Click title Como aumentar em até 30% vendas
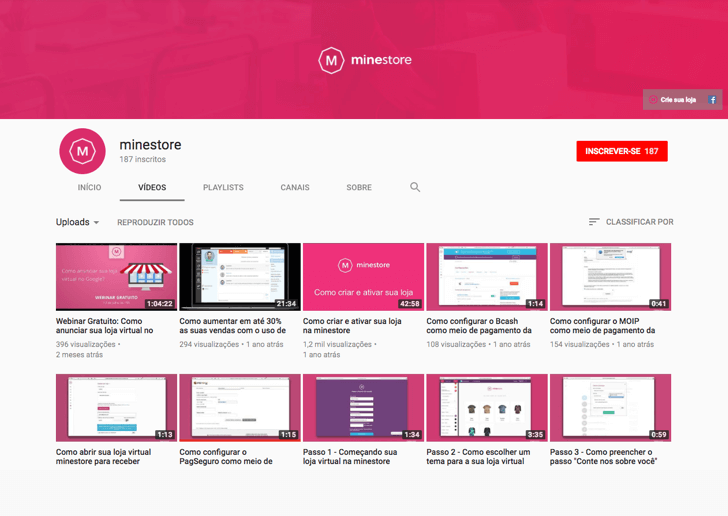The height and width of the screenshot is (516, 728). tap(233, 326)
